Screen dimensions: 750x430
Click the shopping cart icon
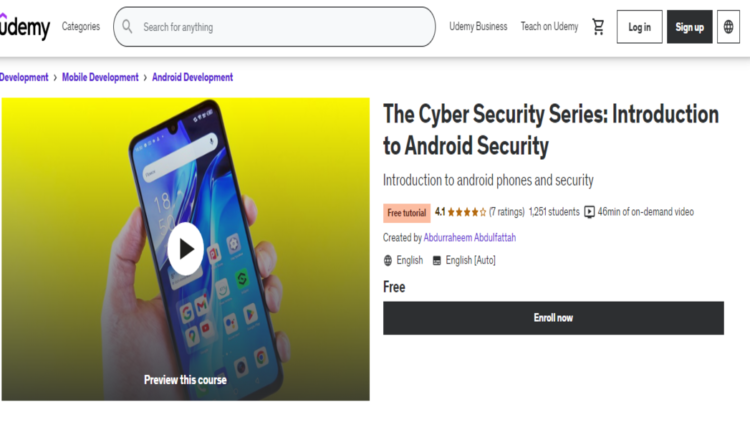598,27
